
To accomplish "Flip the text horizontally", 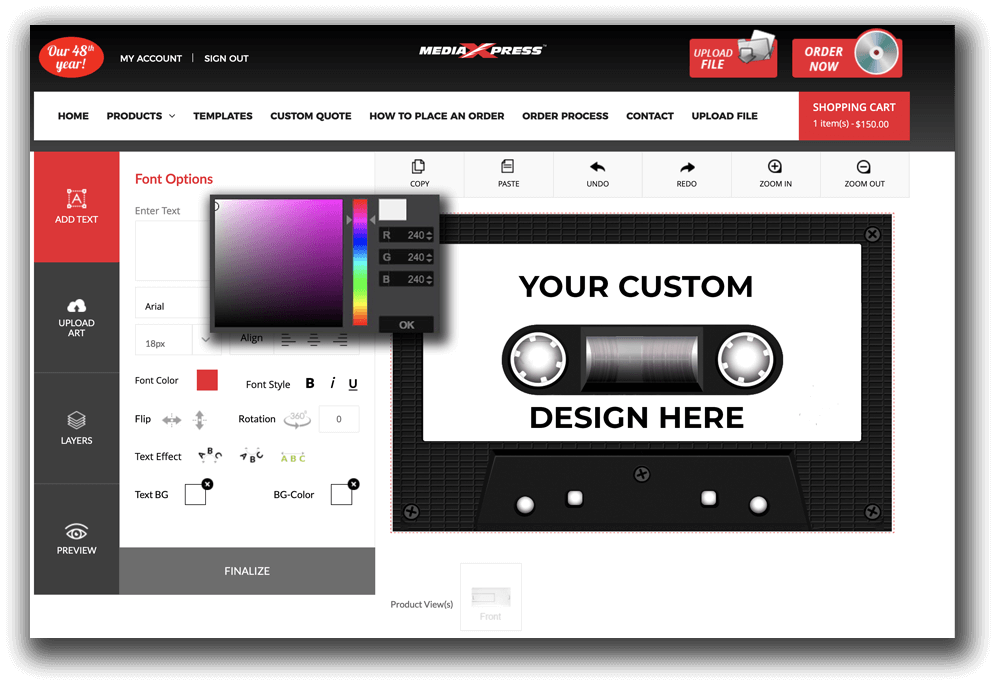I will point(172,420).
